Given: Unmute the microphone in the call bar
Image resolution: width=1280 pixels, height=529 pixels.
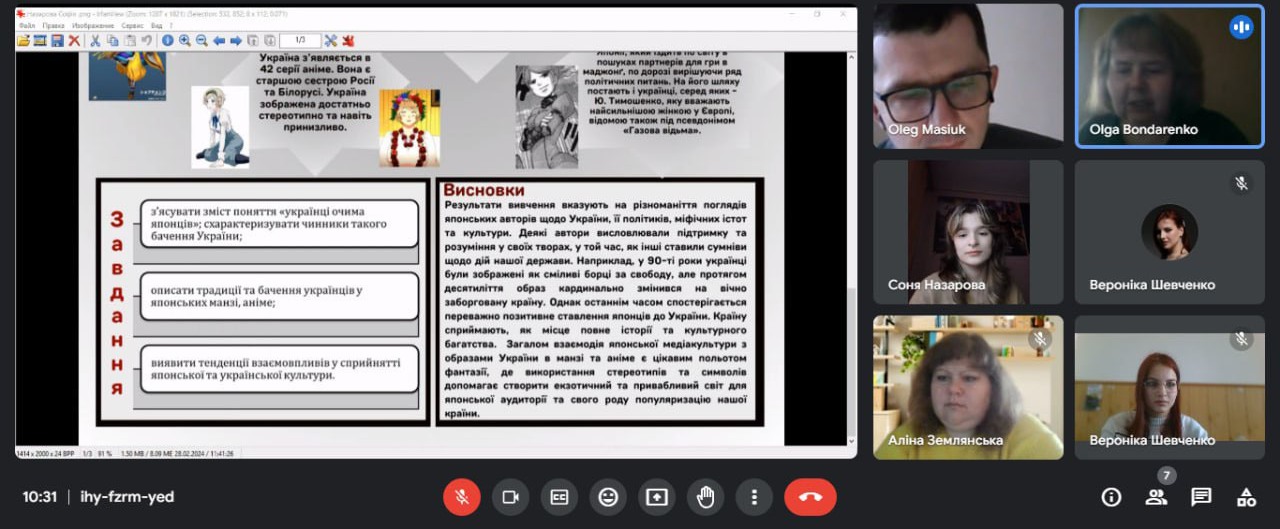Looking at the screenshot, I should (x=462, y=497).
